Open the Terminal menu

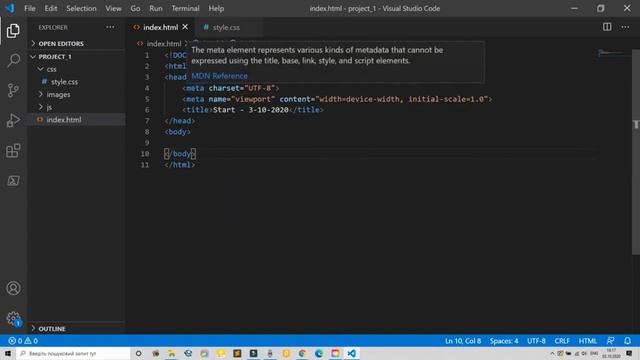(185, 8)
